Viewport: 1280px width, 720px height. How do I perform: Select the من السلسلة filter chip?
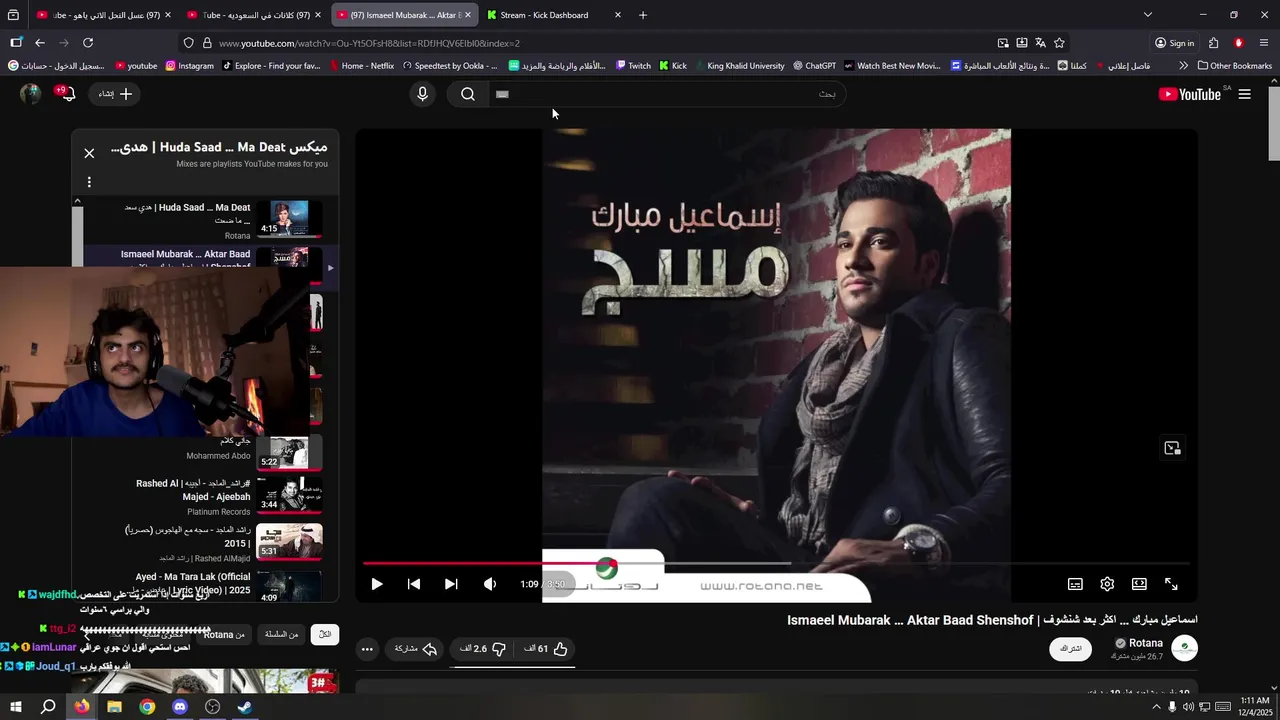[x=281, y=635]
